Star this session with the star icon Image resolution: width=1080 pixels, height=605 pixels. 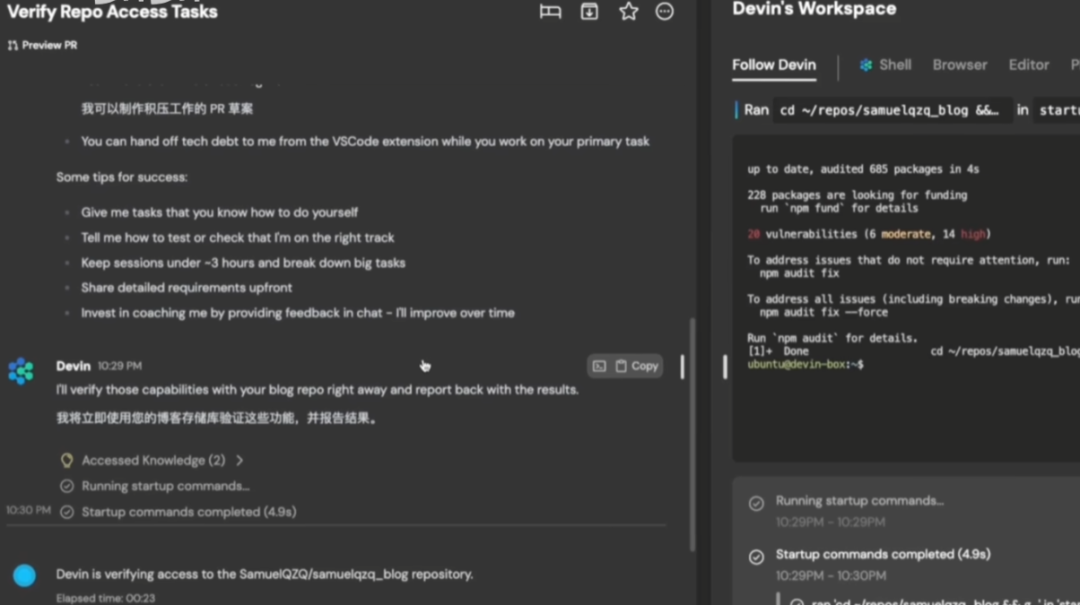(628, 12)
